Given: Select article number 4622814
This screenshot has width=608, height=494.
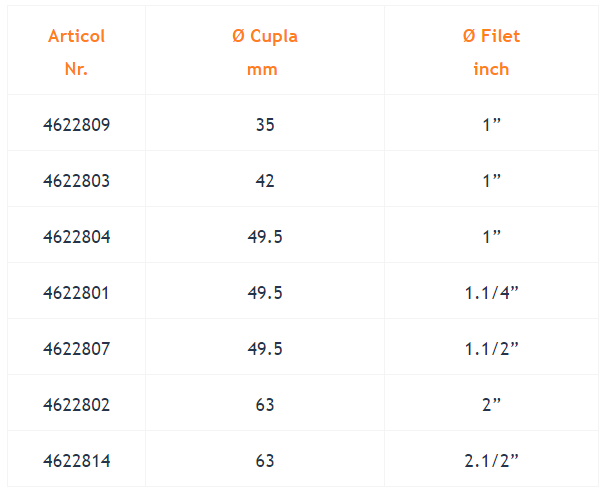Looking at the screenshot, I should 76,461.
